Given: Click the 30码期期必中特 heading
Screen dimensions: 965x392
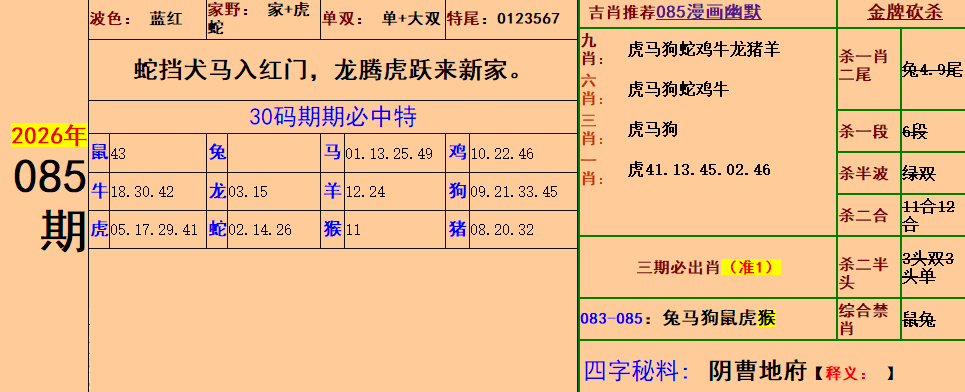Looking at the screenshot, I should coord(333,117).
